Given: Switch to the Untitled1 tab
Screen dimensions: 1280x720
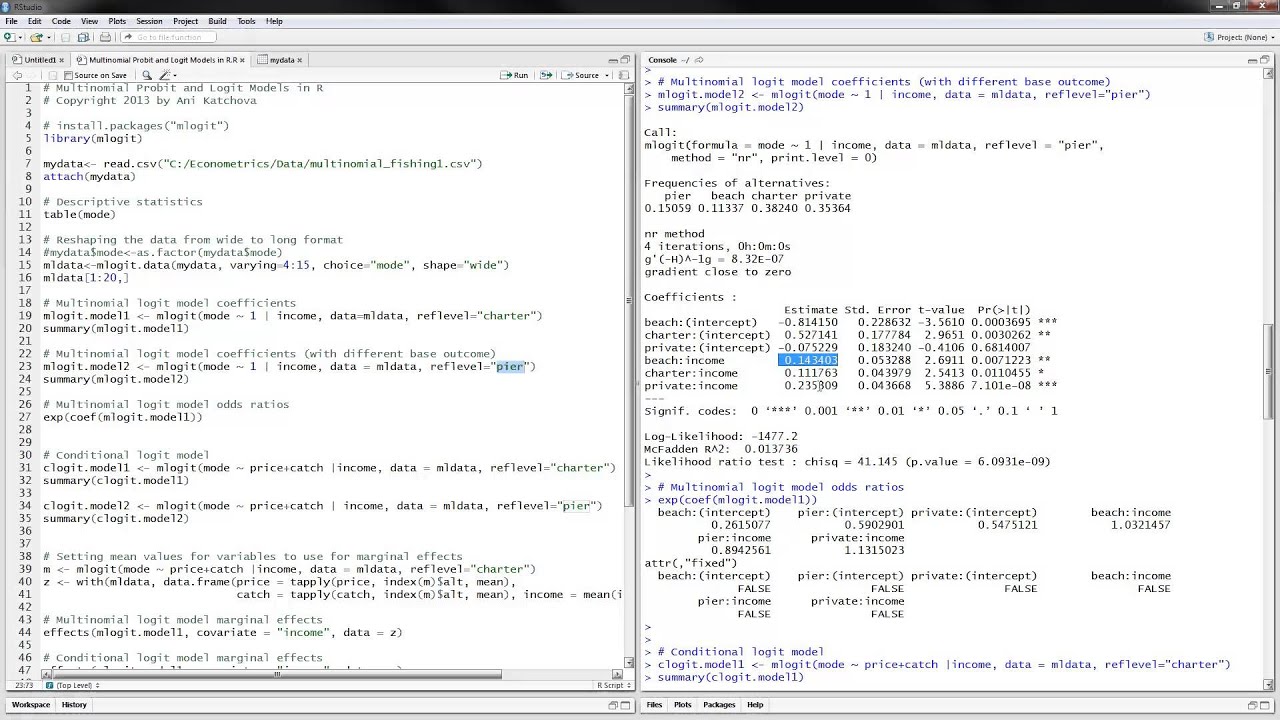Looking at the screenshot, I should click(x=39, y=60).
